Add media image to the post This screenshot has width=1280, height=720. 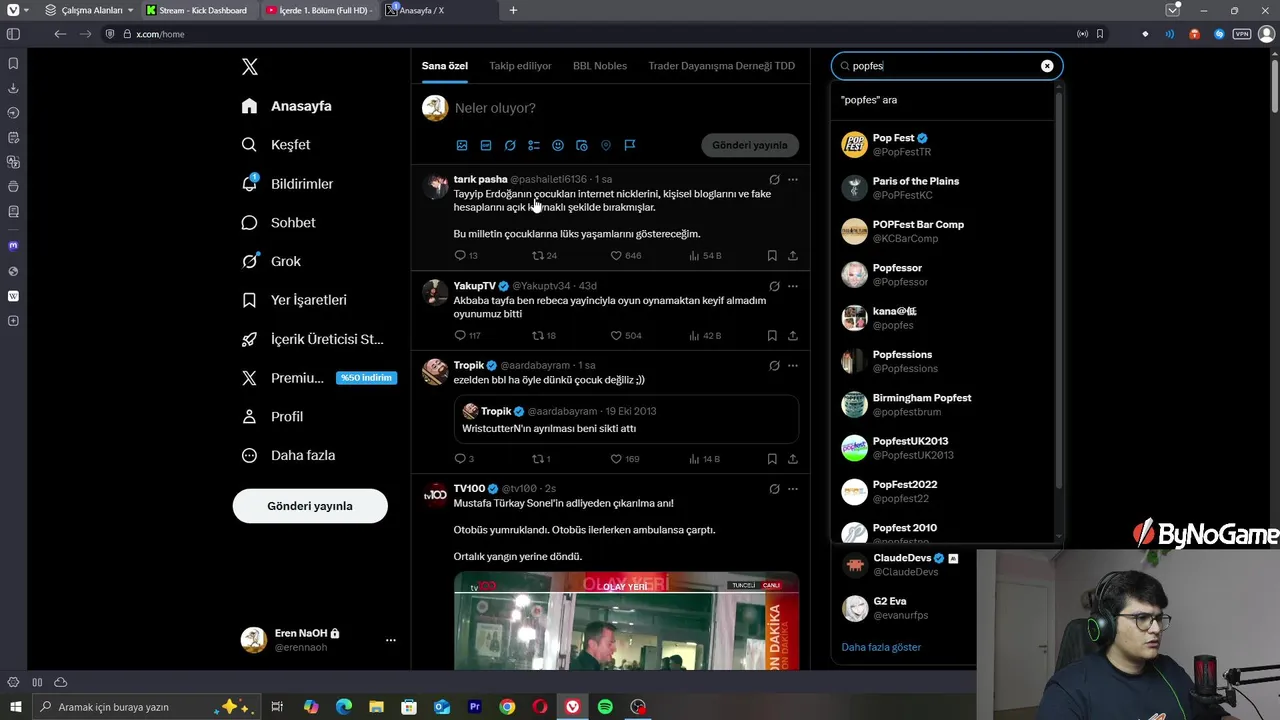pos(462,145)
